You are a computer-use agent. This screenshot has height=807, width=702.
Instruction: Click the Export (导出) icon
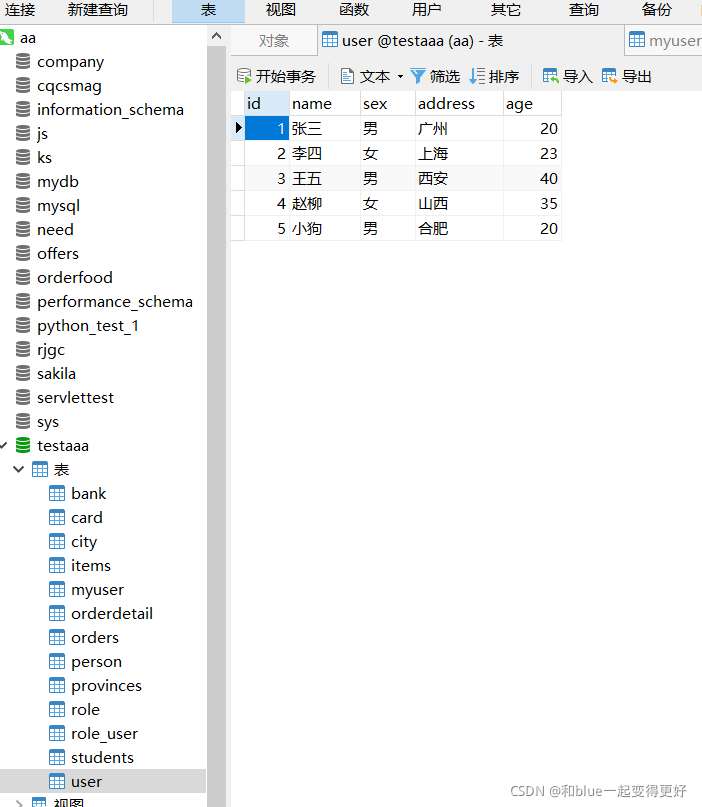[609, 76]
